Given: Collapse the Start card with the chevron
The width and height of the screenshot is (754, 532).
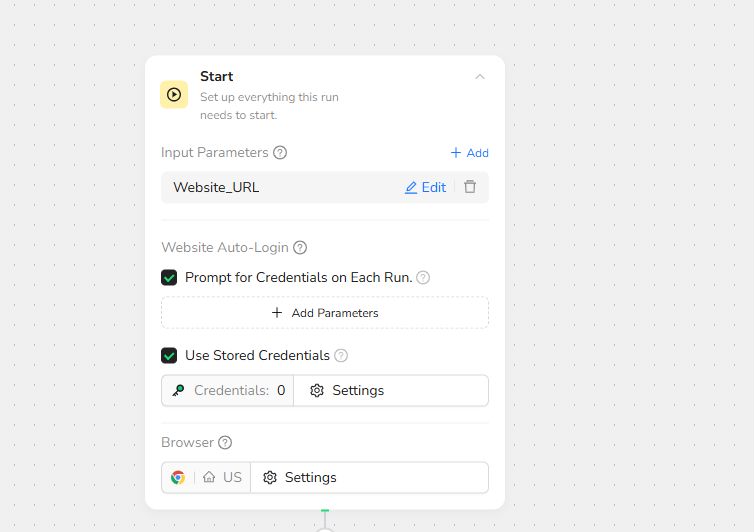Looking at the screenshot, I should pos(480,77).
